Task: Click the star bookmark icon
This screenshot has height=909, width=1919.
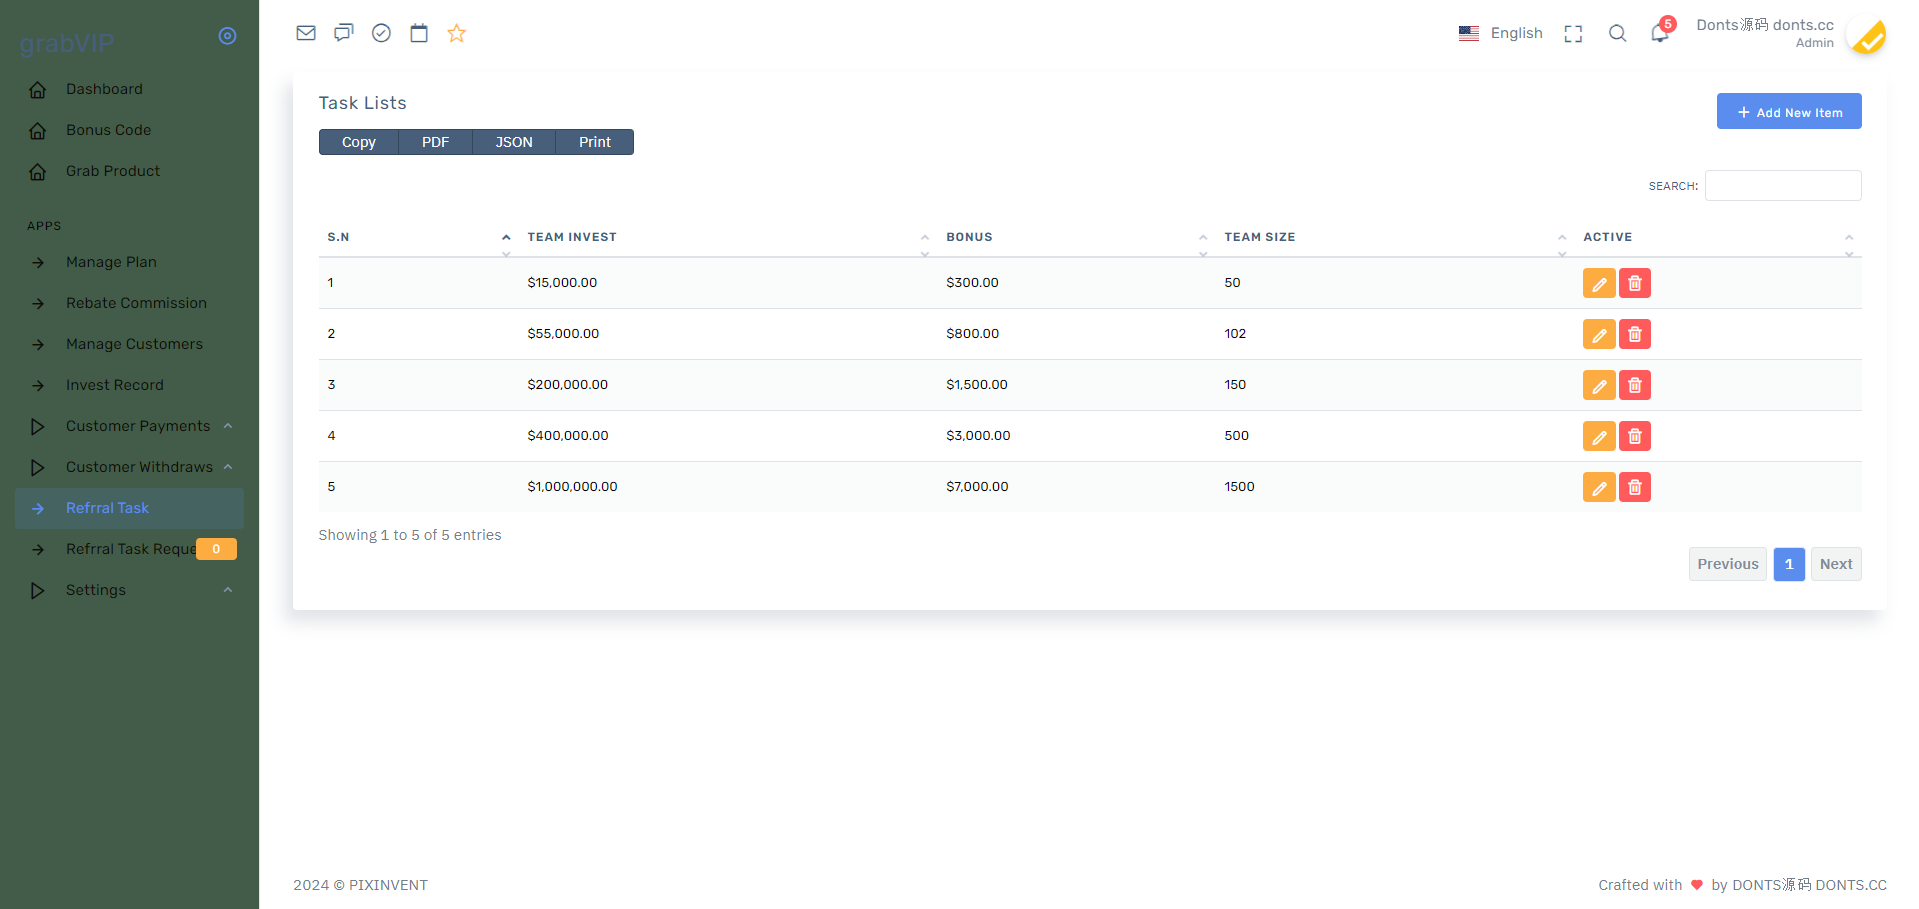Action: point(457,33)
